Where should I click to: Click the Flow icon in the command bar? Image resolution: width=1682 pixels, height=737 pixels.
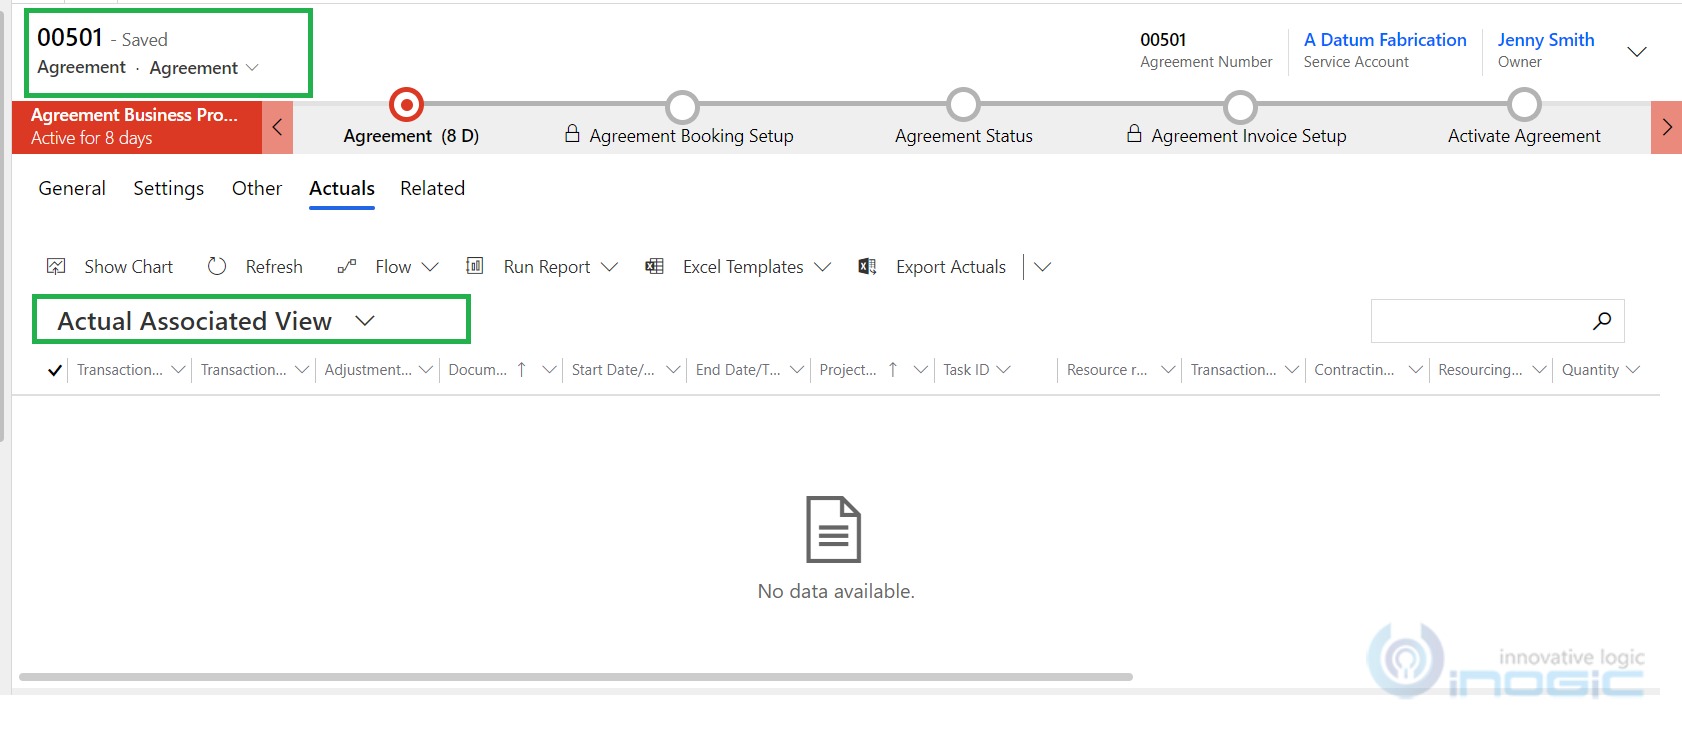click(347, 266)
